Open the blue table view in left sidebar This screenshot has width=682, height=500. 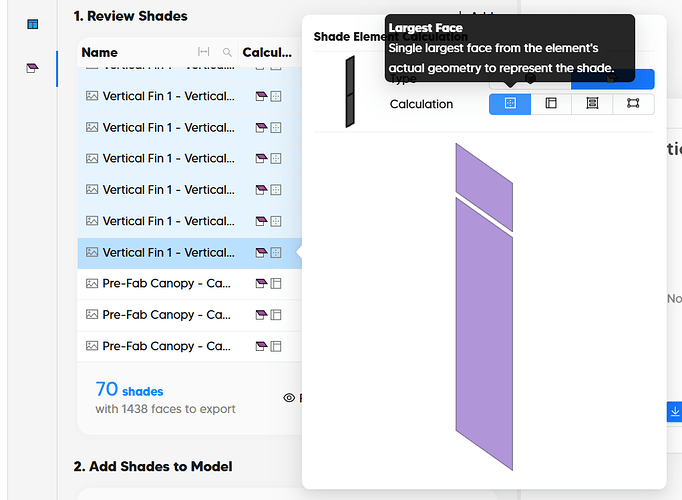(33, 24)
